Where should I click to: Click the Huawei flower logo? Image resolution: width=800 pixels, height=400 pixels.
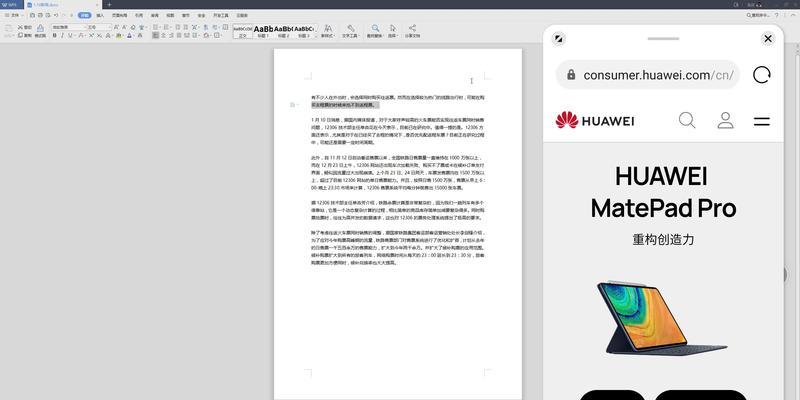click(567, 120)
